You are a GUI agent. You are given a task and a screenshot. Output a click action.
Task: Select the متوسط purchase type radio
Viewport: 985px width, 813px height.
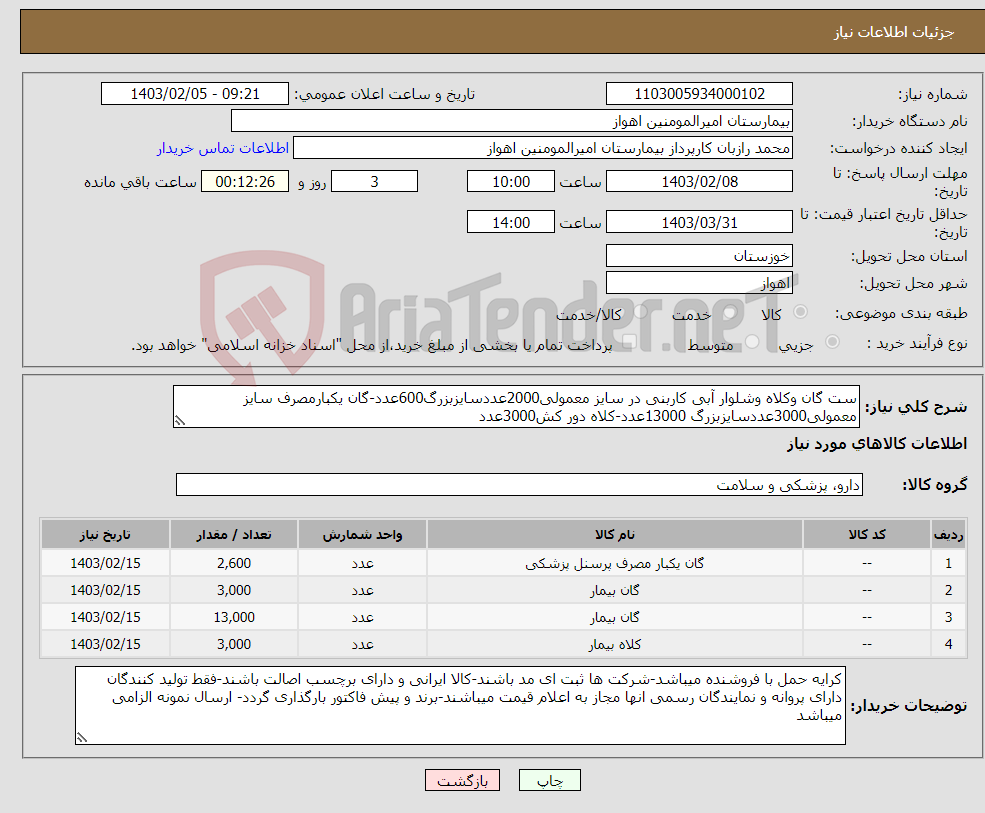(752, 342)
